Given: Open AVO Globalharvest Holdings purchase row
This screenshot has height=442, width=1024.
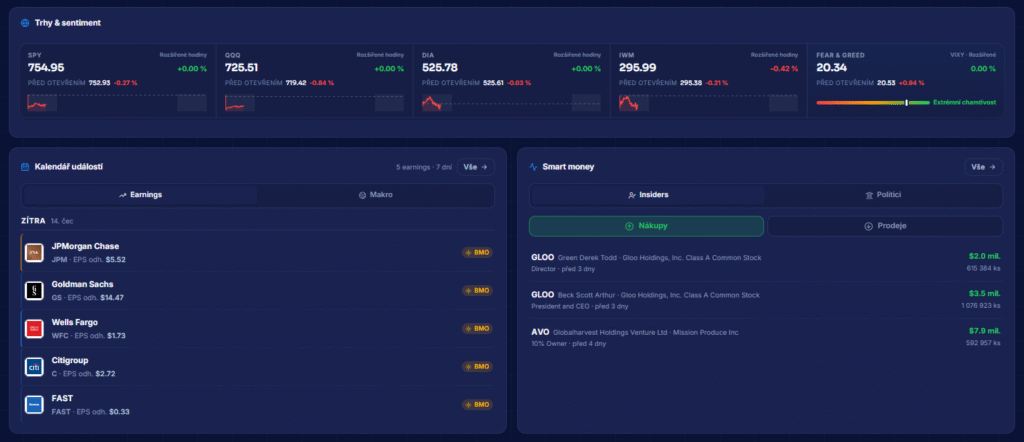Looking at the screenshot, I should click(765, 338).
